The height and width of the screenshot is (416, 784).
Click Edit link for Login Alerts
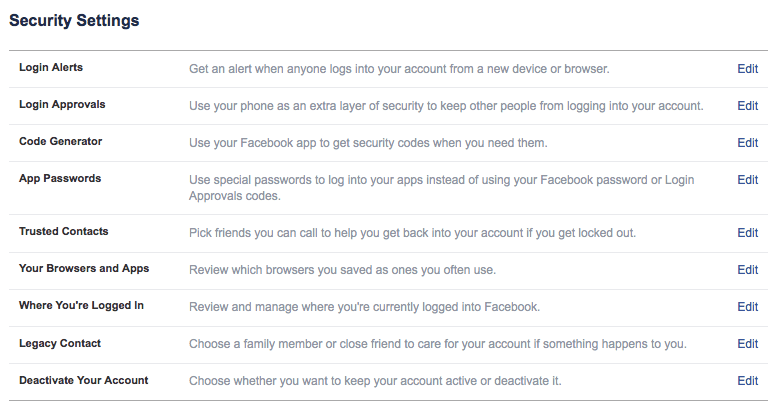[747, 69]
